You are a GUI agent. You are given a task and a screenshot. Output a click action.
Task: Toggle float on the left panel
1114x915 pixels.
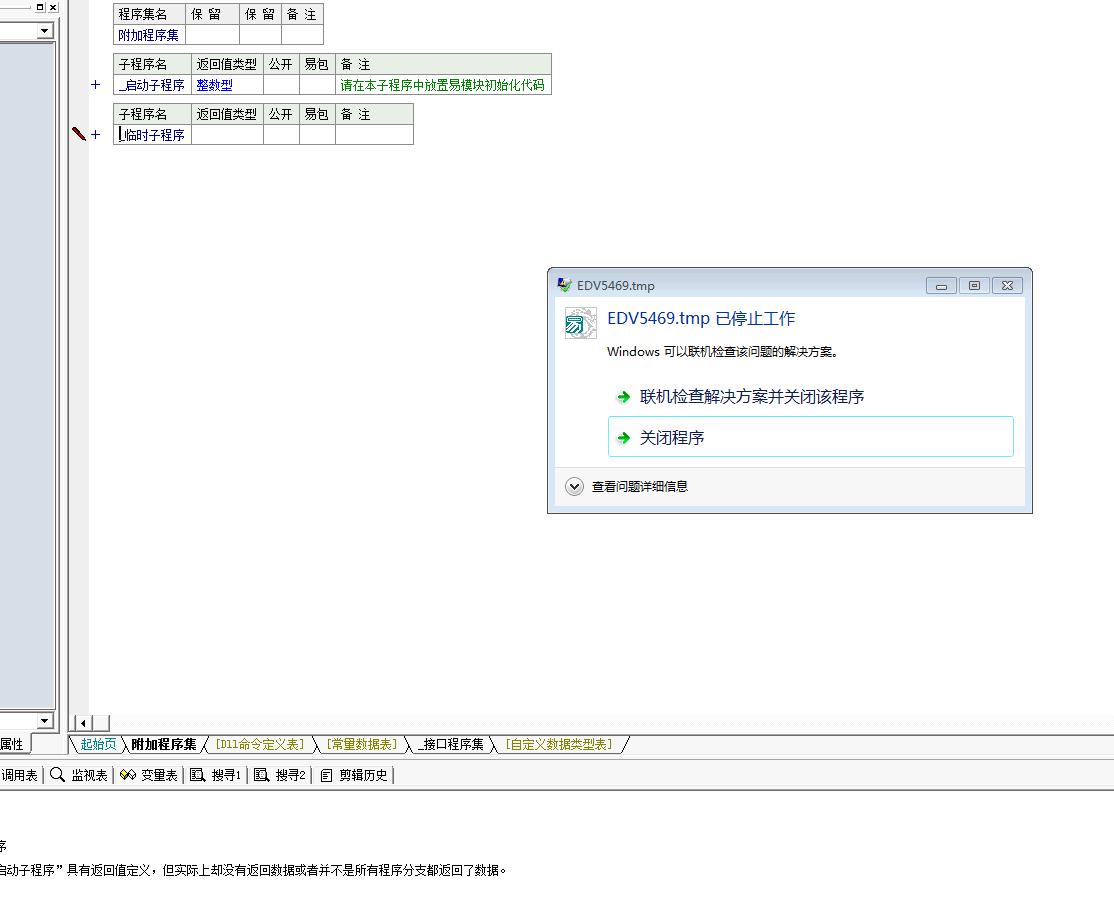(40, 7)
